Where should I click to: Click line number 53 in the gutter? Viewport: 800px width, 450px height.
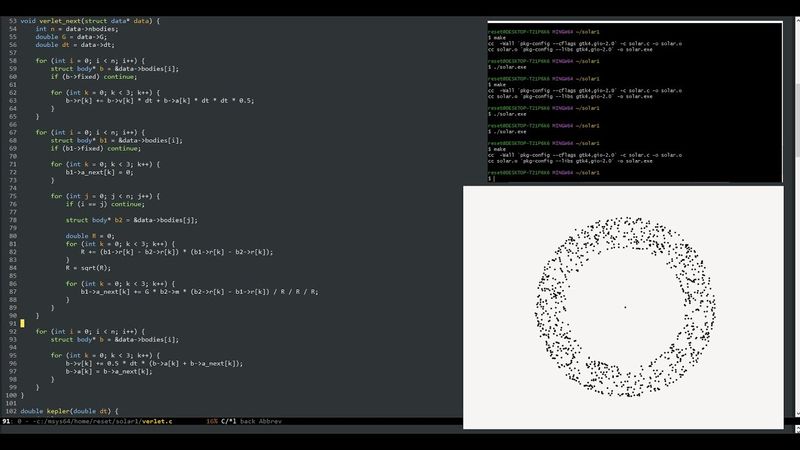click(12, 20)
